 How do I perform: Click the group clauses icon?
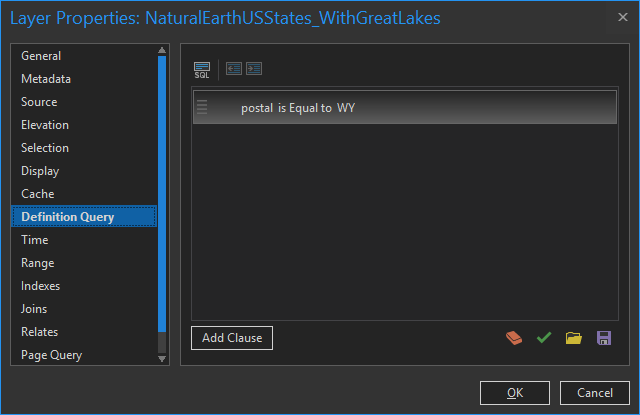[x=254, y=69]
